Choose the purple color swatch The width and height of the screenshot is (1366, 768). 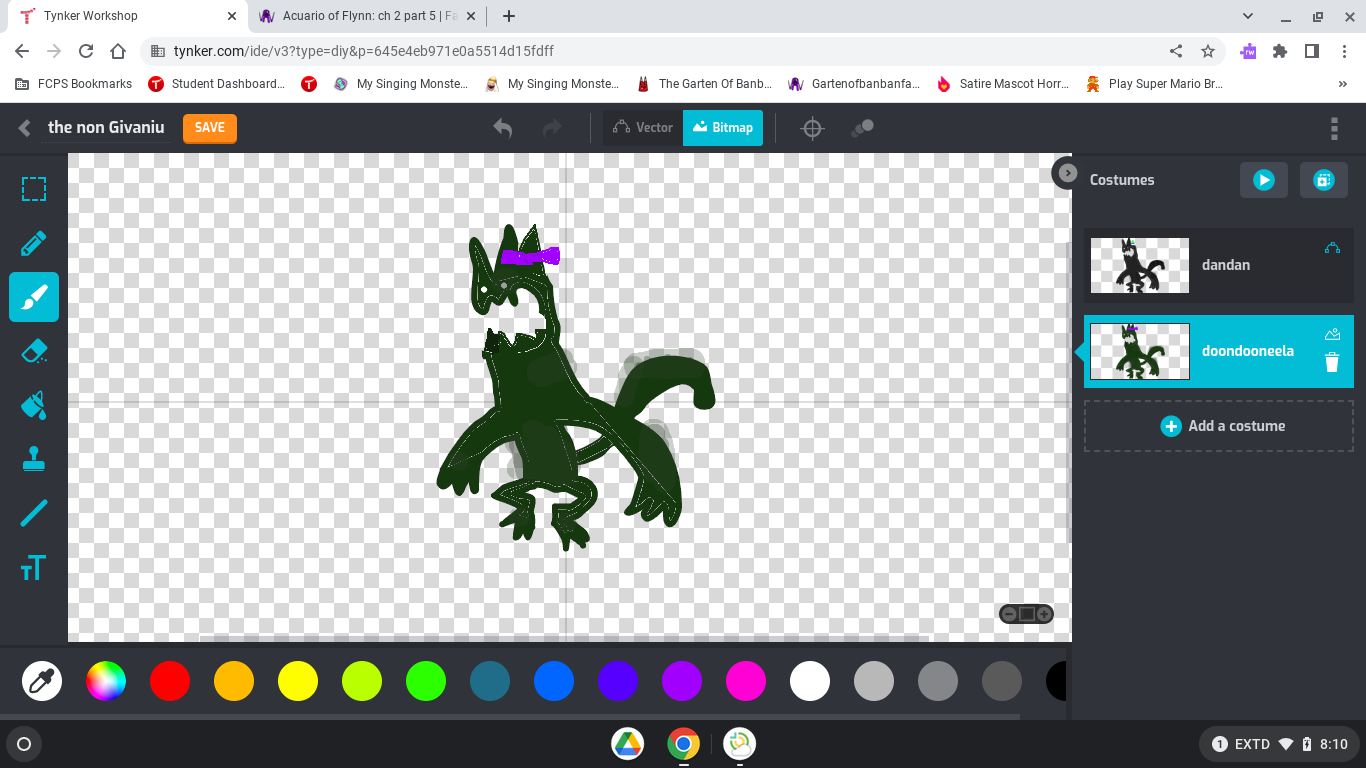click(x=682, y=681)
